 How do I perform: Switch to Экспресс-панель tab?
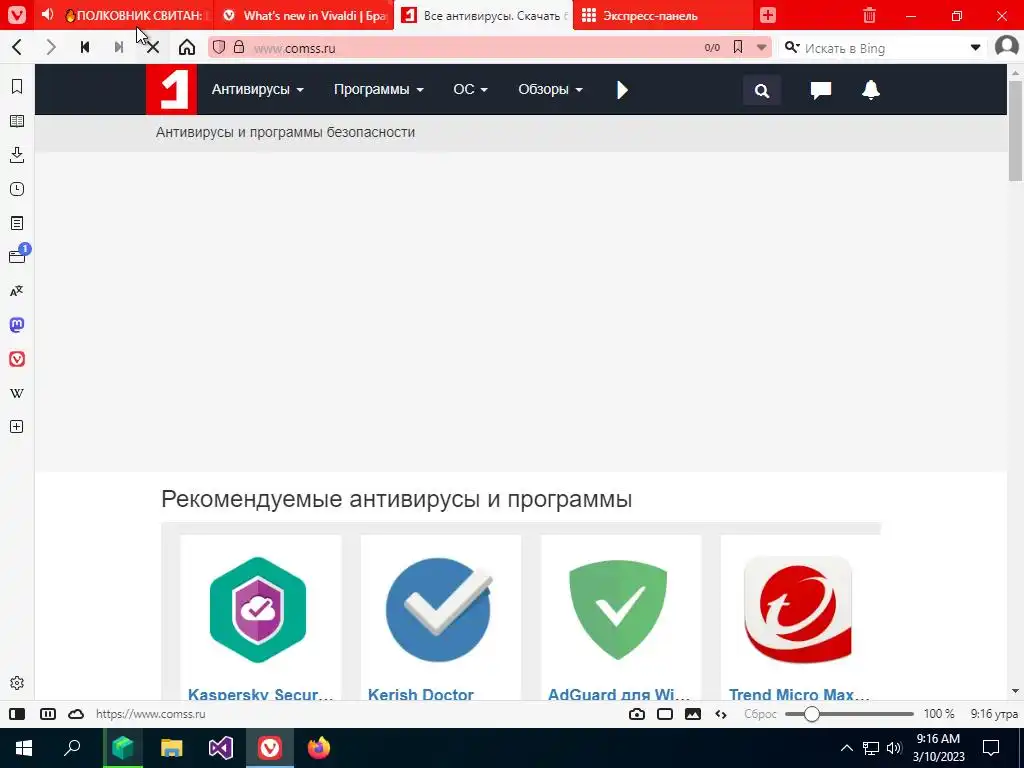[x=662, y=15]
